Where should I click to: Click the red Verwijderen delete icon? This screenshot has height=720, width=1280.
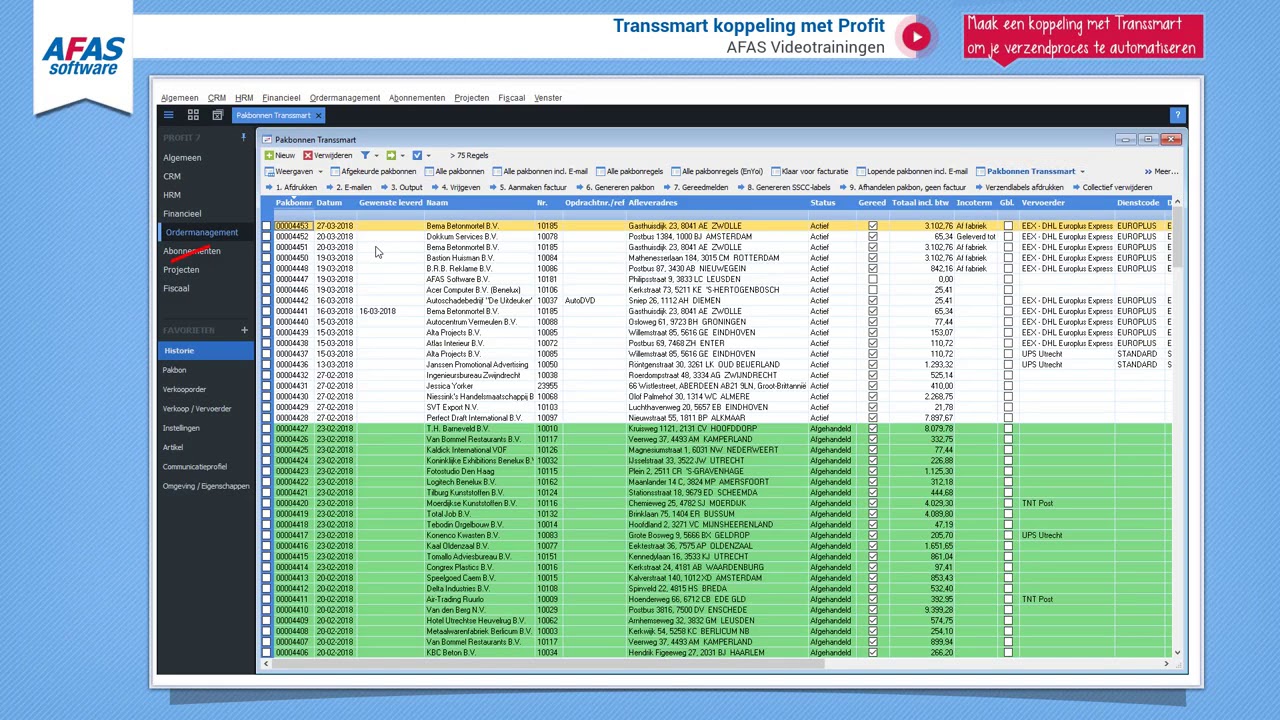(x=308, y=155)
